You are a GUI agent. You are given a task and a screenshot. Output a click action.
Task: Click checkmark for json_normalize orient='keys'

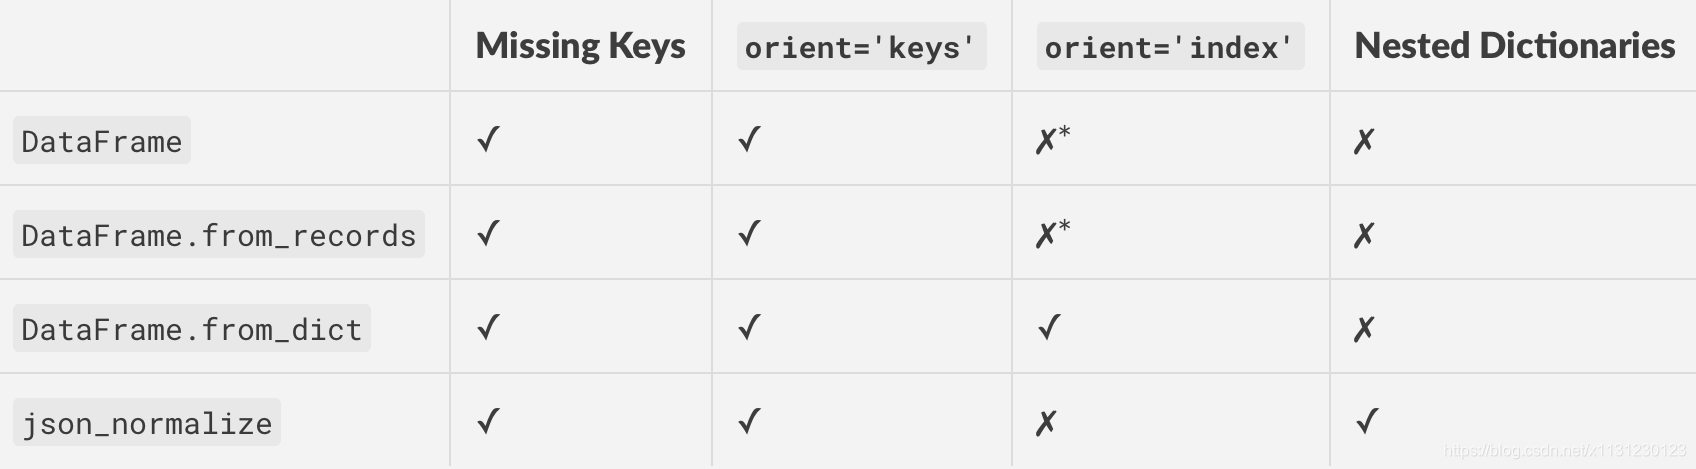point(749,422)
